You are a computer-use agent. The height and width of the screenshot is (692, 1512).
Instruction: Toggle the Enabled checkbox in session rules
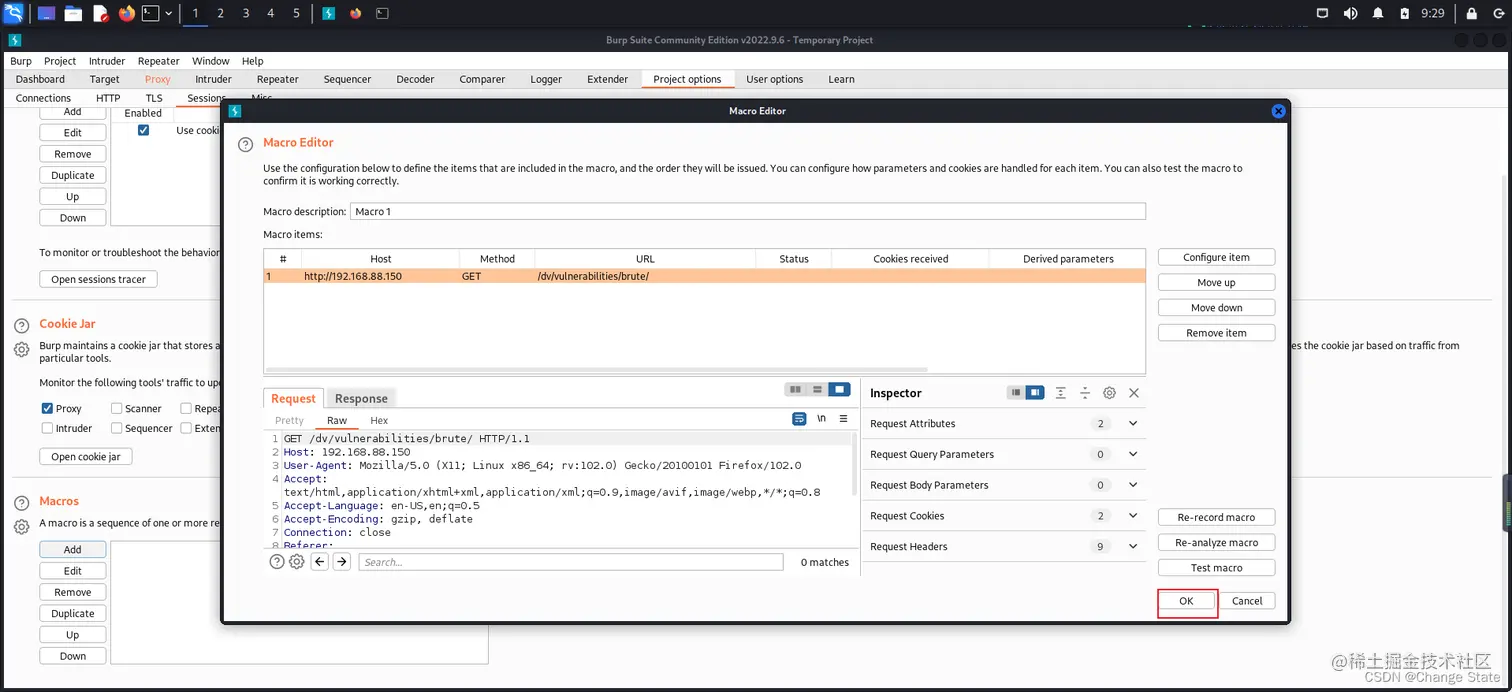pyautogui.click(x=143, y=130)
